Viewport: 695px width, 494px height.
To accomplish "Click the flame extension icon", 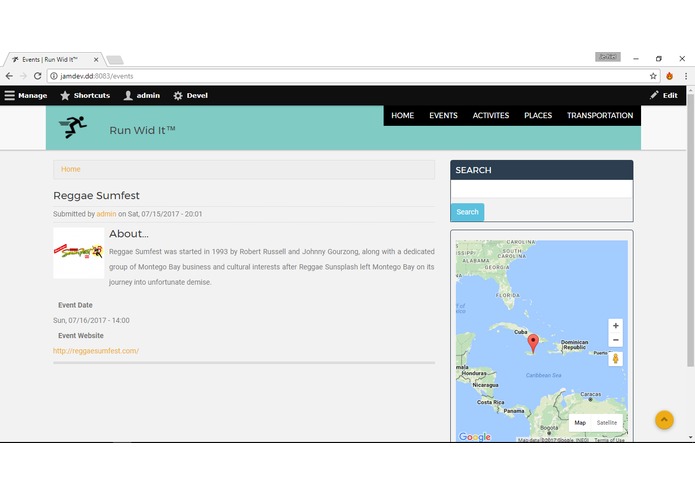I will point(669,76).
